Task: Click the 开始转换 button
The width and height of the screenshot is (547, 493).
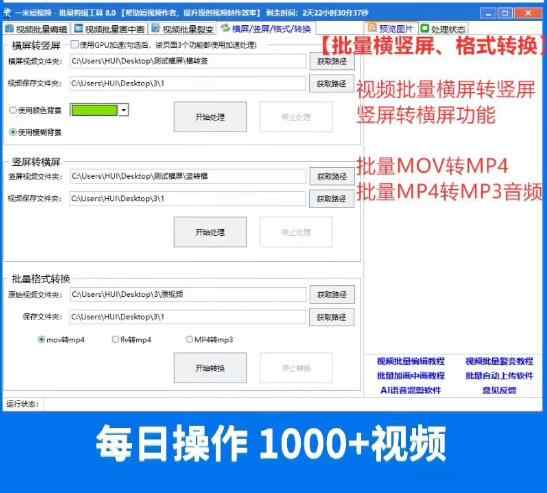Action: (210, 368)
